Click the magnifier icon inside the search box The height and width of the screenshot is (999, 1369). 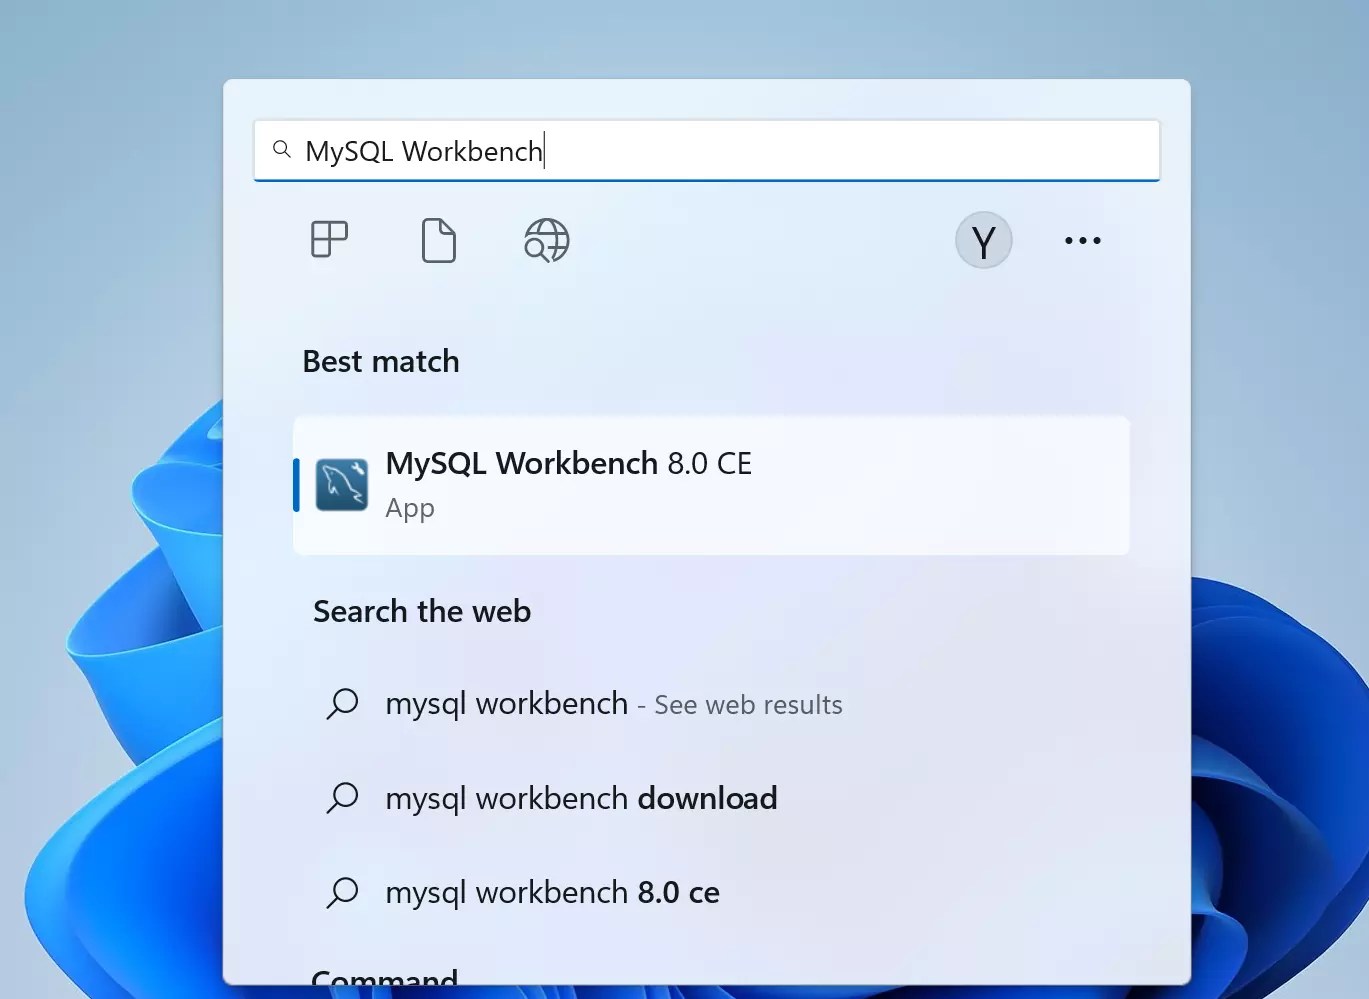[282, 149]
